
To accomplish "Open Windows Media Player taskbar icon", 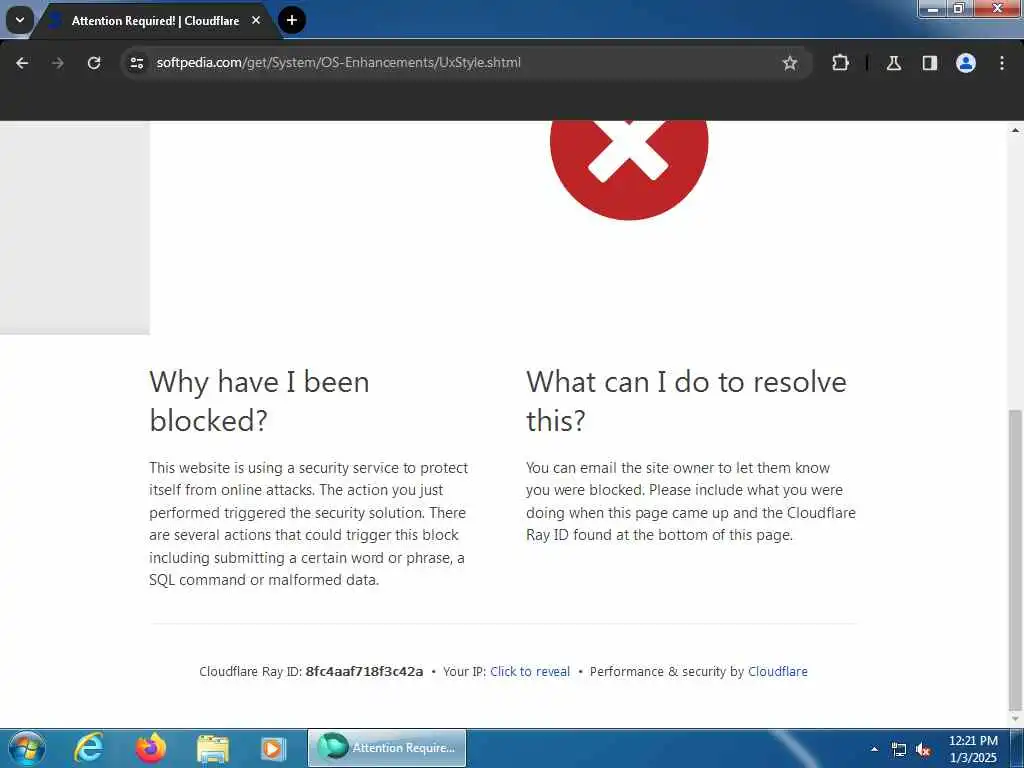I will pyautogui.click(x=273, y=749).
